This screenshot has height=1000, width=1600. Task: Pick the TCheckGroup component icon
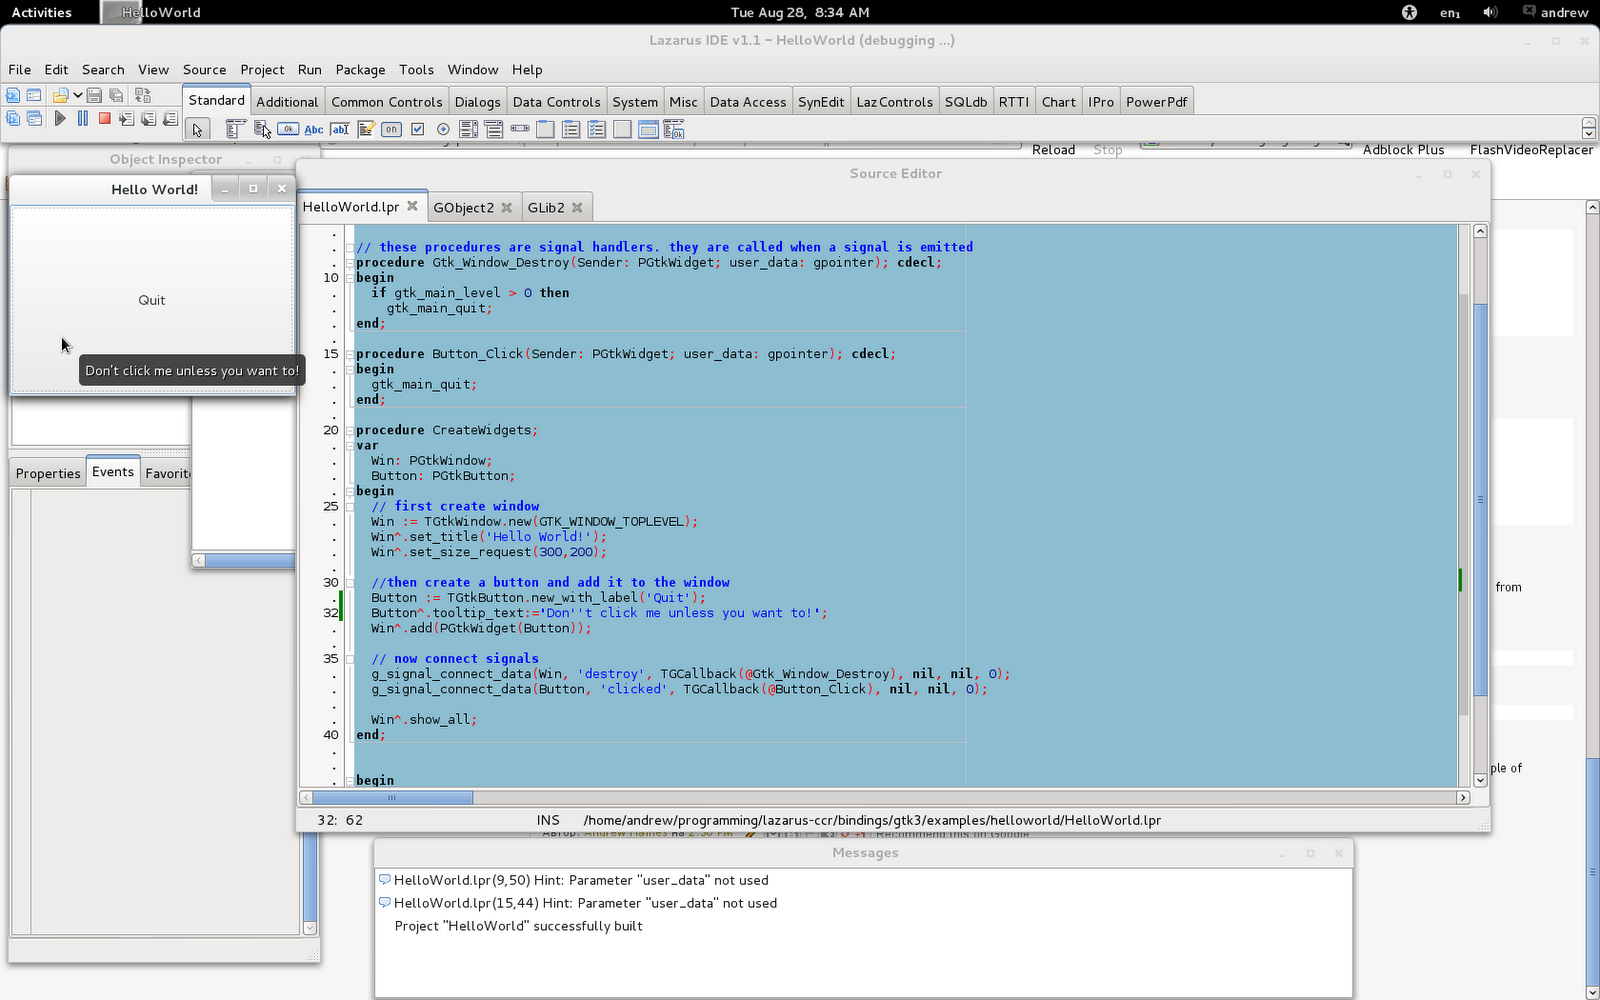click(597, 129)
